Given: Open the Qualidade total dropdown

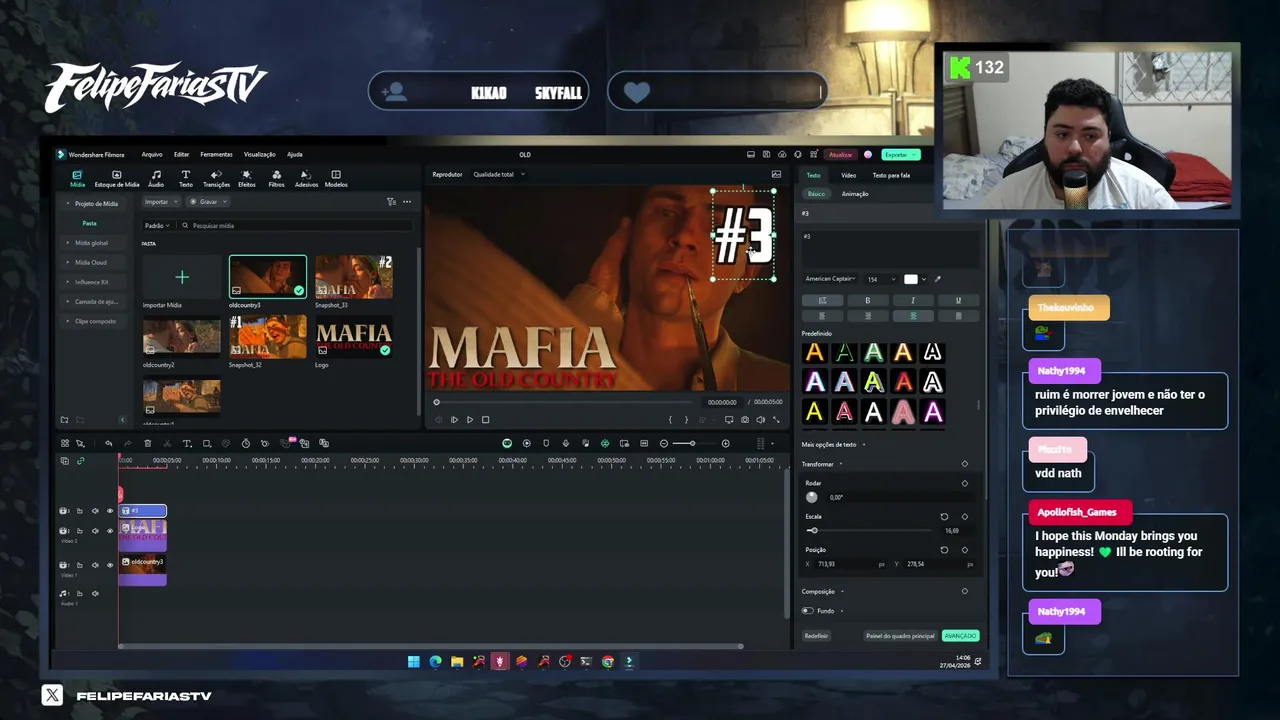Looking at the screenshot, I should point(498,174).
